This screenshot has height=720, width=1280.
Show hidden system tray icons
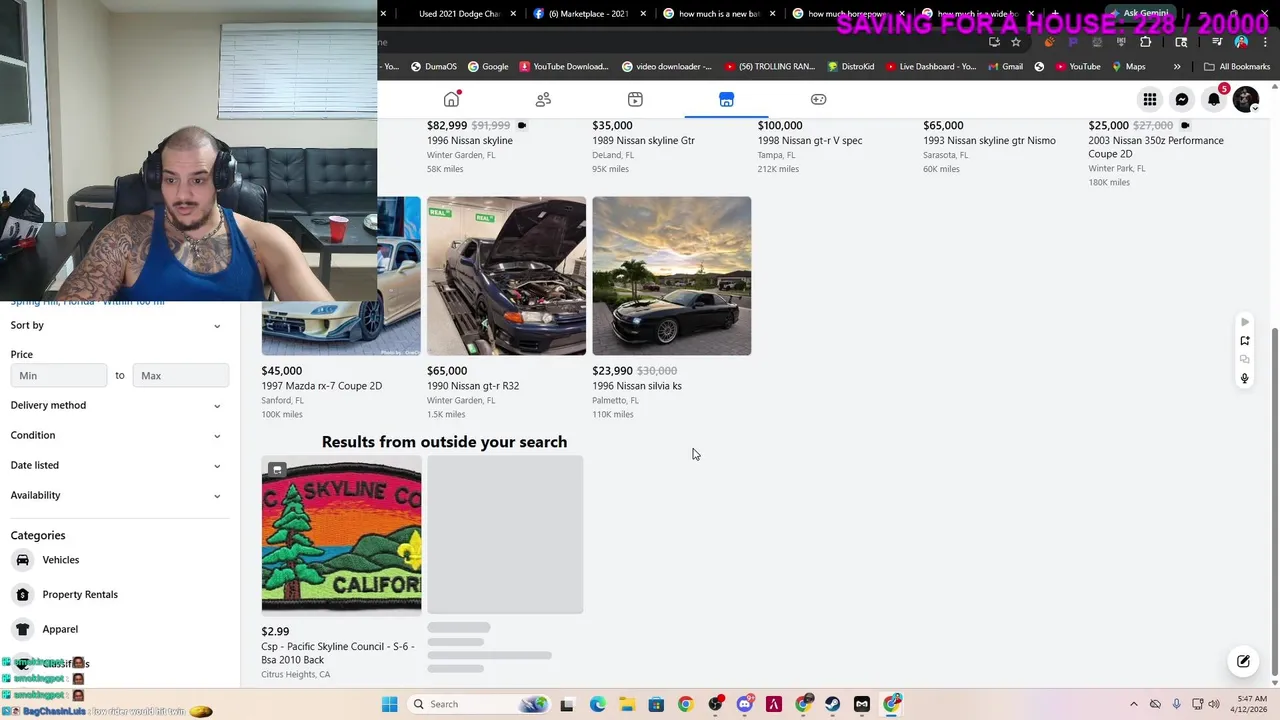[x=1133, y=704]
